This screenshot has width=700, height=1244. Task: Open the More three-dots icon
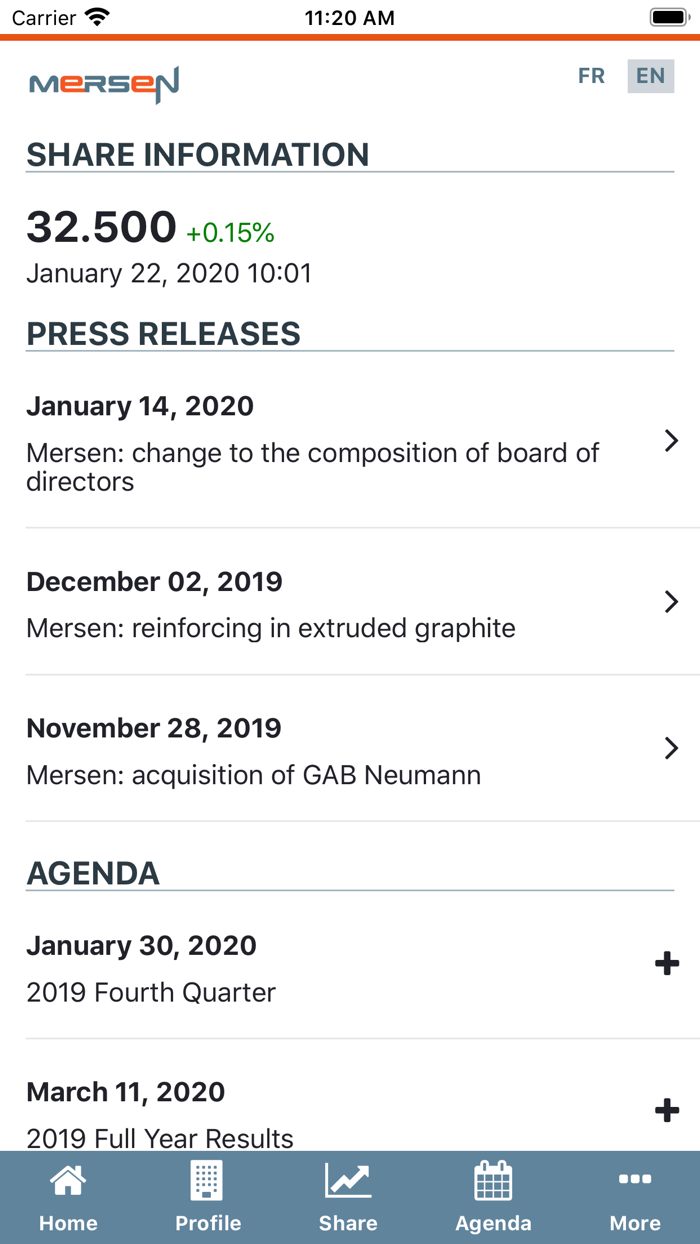pyautogui.click(x=635, y=1180)
